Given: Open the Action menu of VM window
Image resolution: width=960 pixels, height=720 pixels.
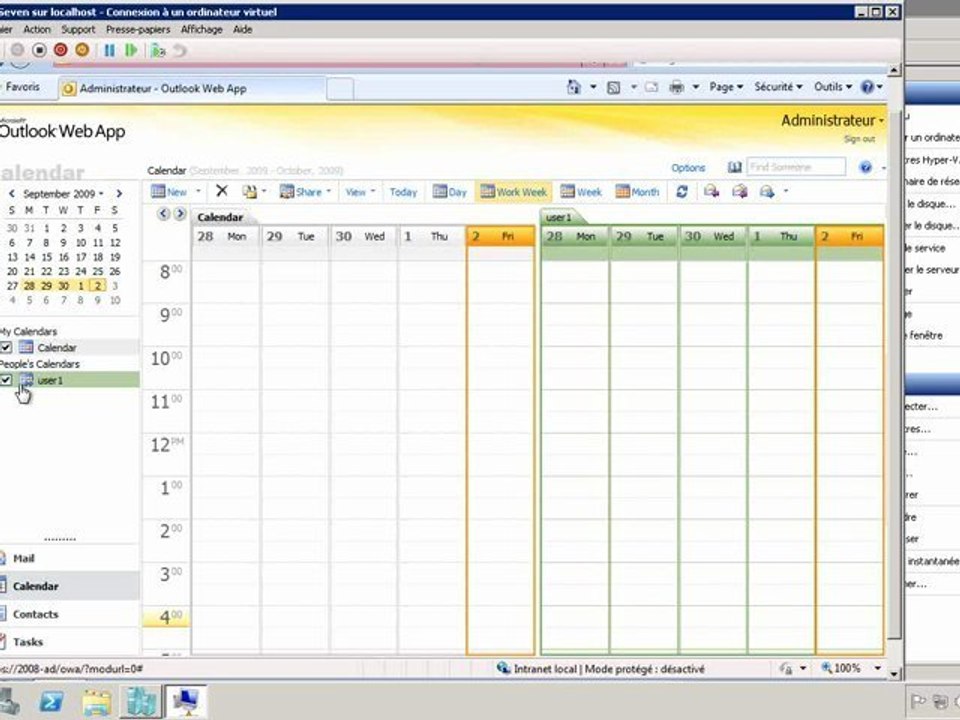Looking at the screenshot, I should pos(37,29).
